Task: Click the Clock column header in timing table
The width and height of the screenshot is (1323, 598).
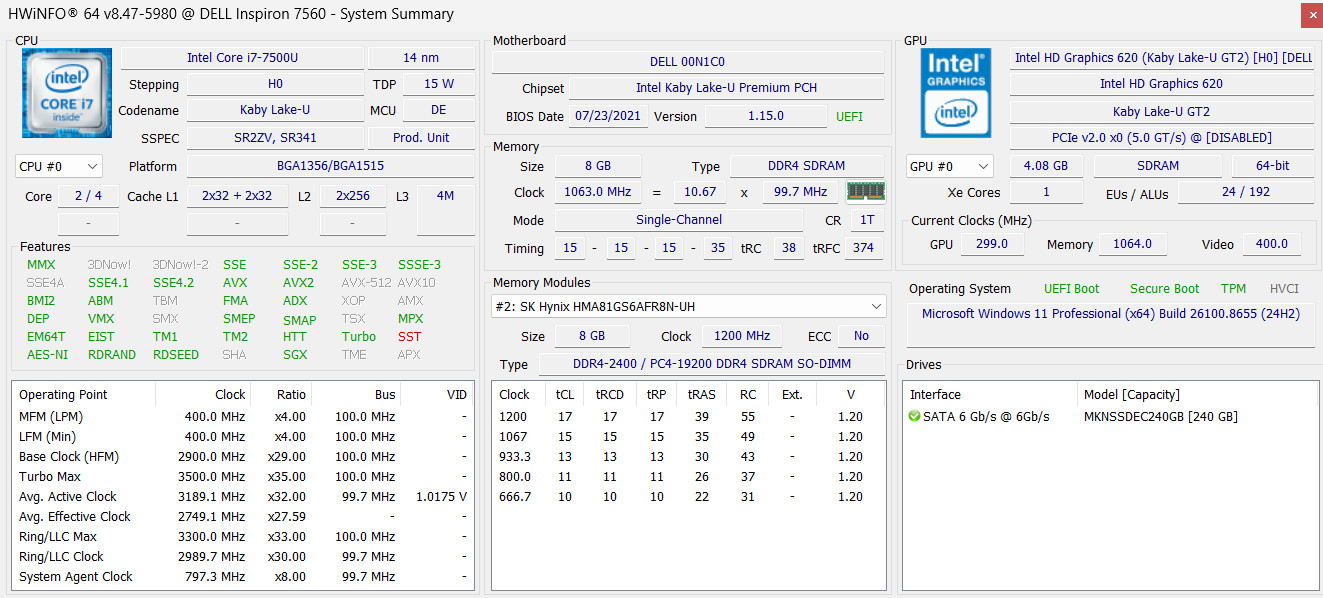Action: pos(514,395)
